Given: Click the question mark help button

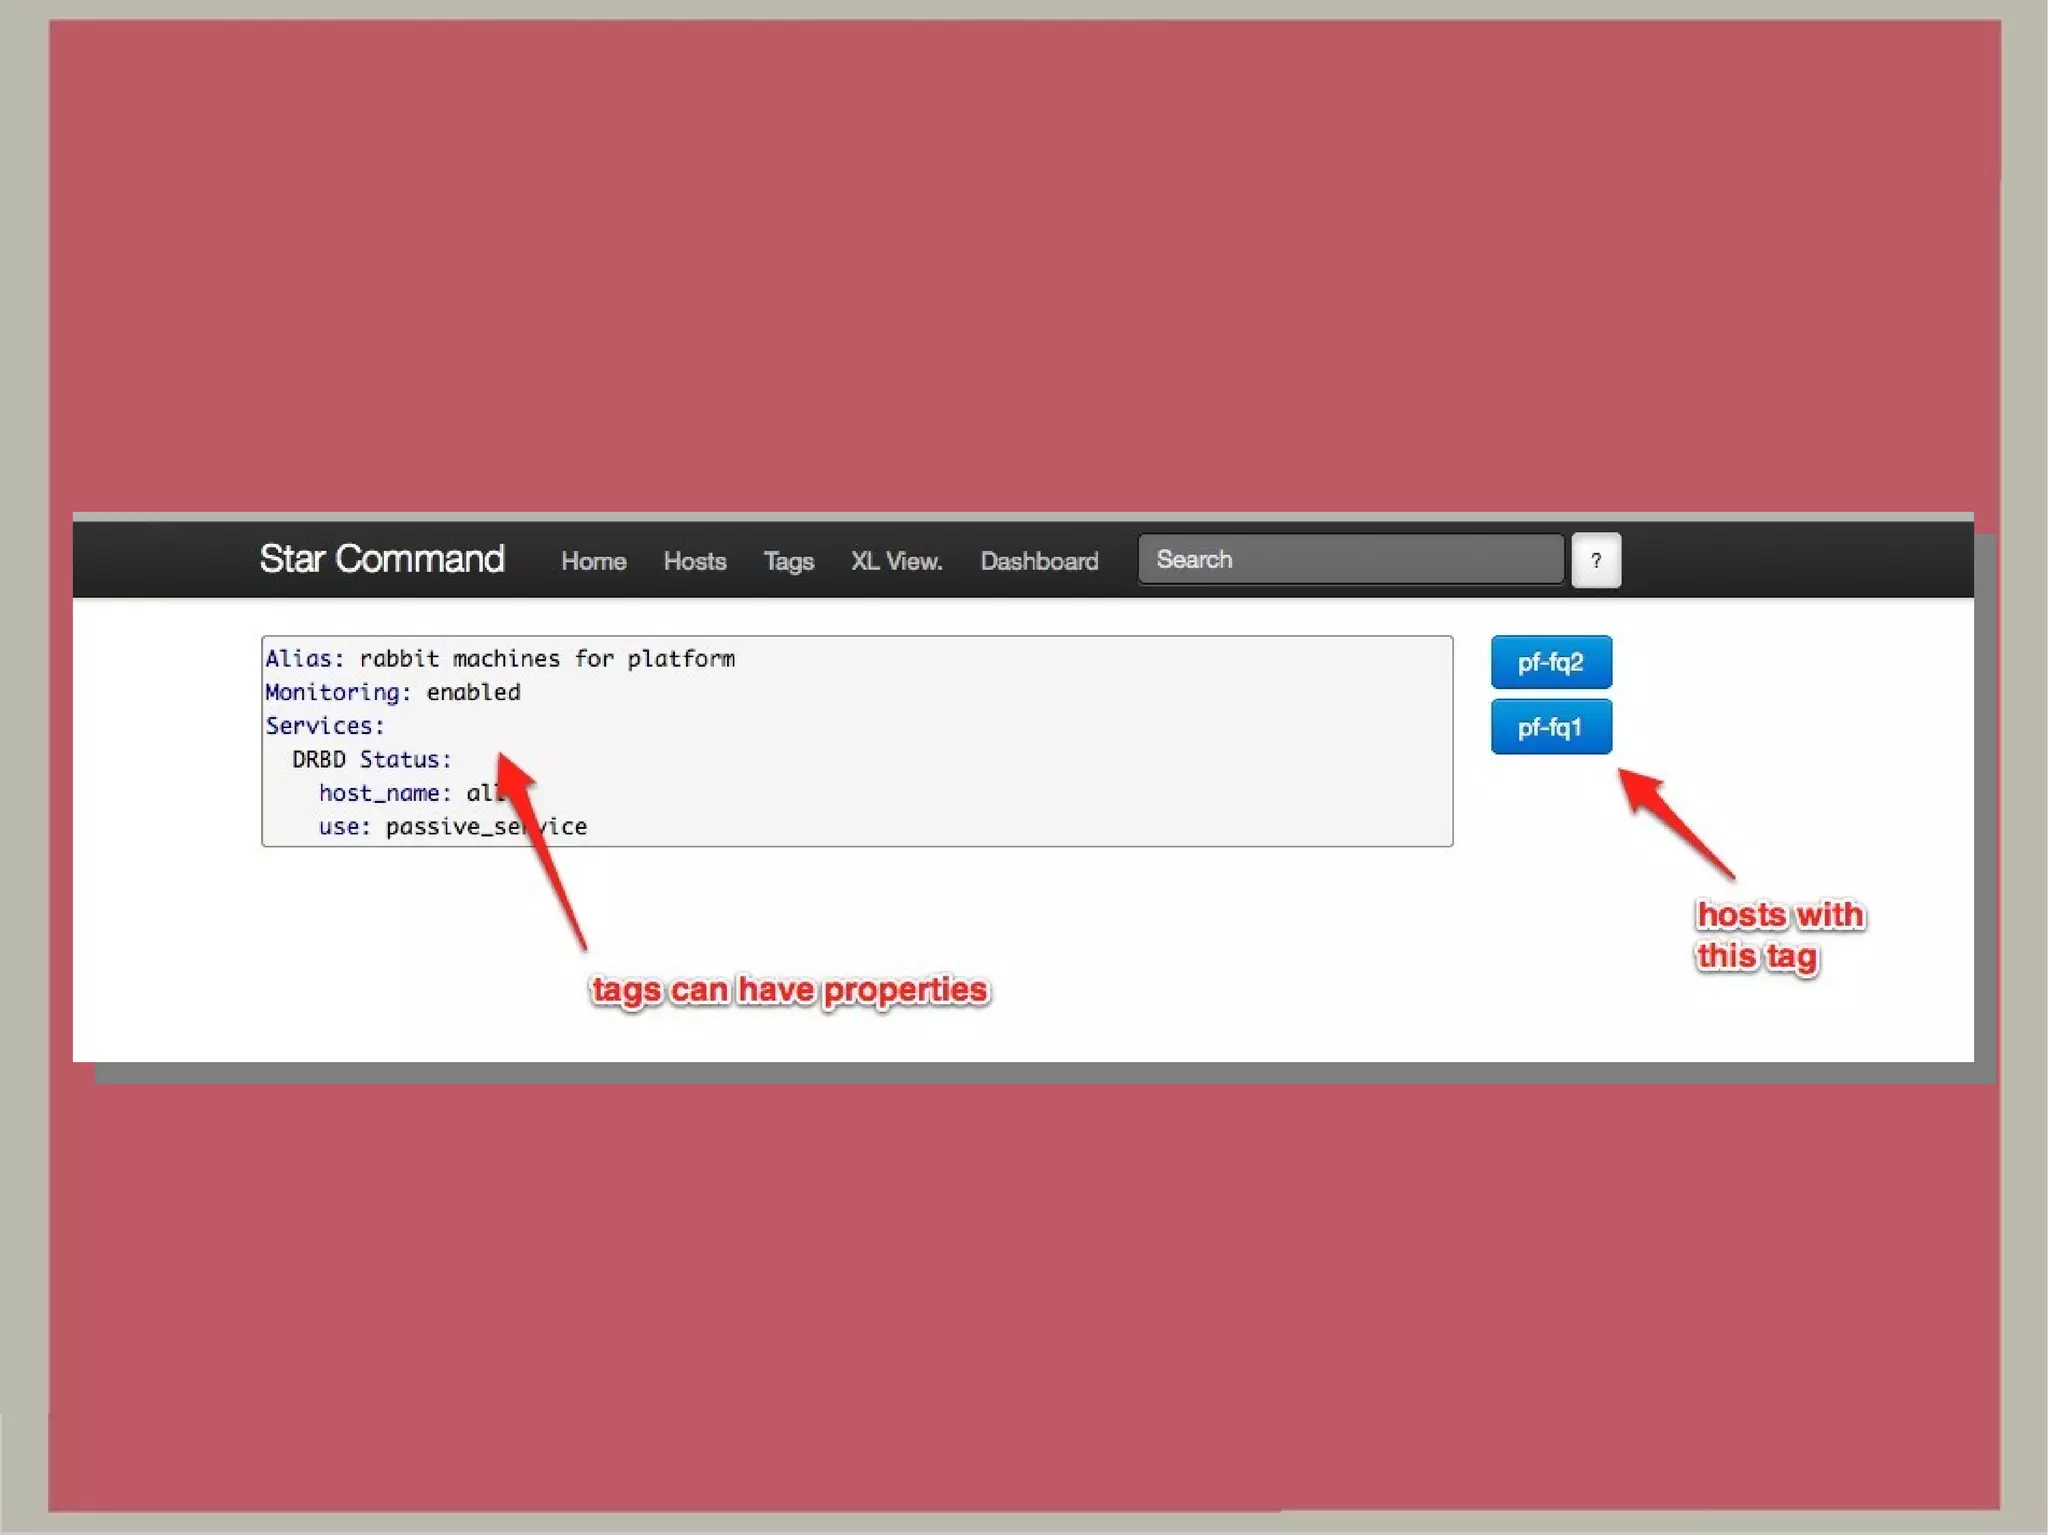Looking at the screenshot, I should [1595, 561].
